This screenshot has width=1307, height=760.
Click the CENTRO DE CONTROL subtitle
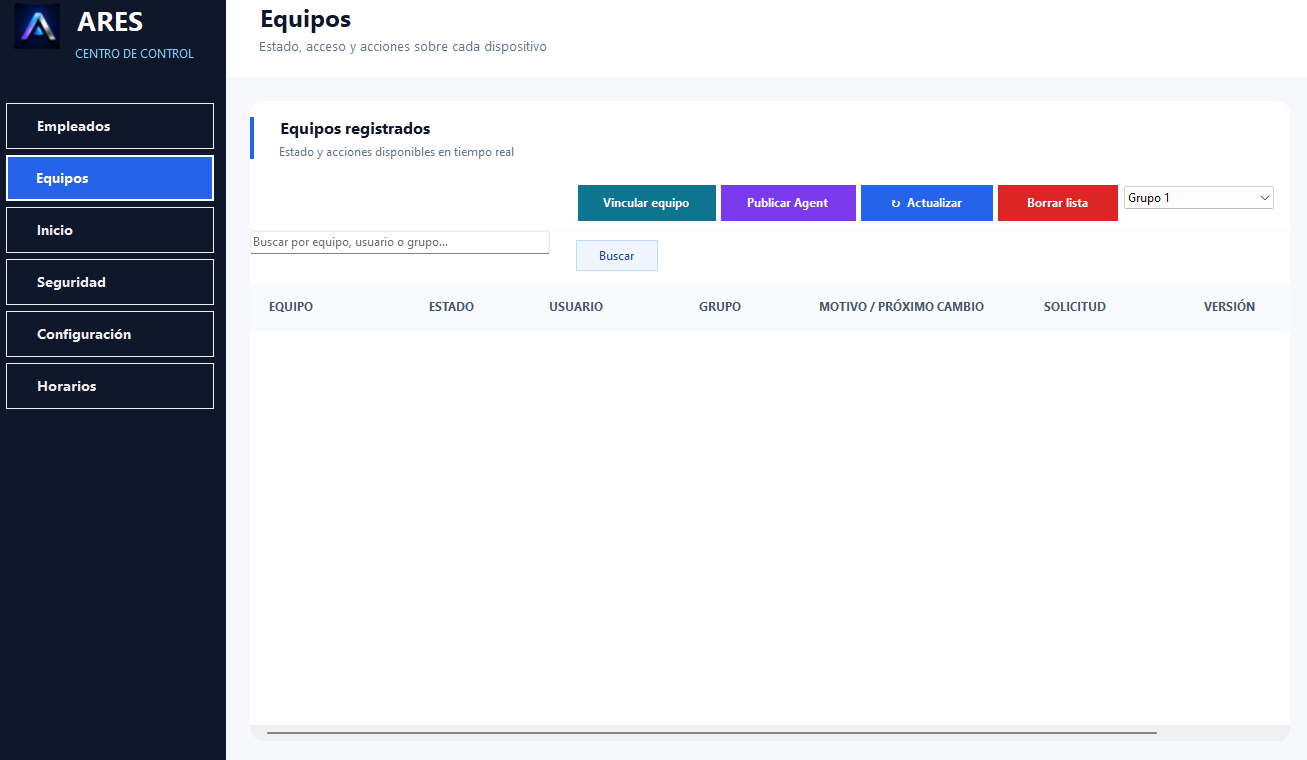click(135, 54)
